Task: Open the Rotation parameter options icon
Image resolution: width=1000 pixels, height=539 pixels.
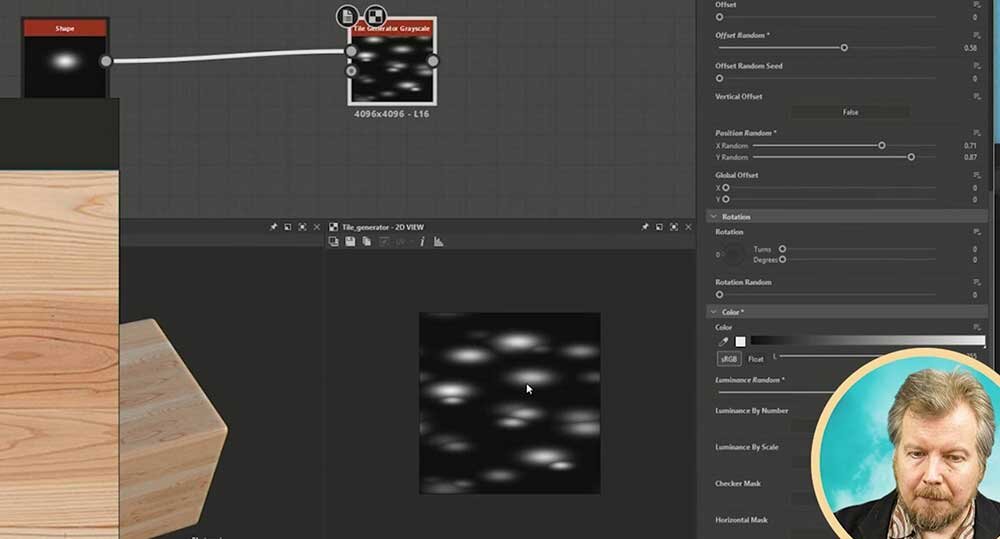Action: [x=976, y=232]
